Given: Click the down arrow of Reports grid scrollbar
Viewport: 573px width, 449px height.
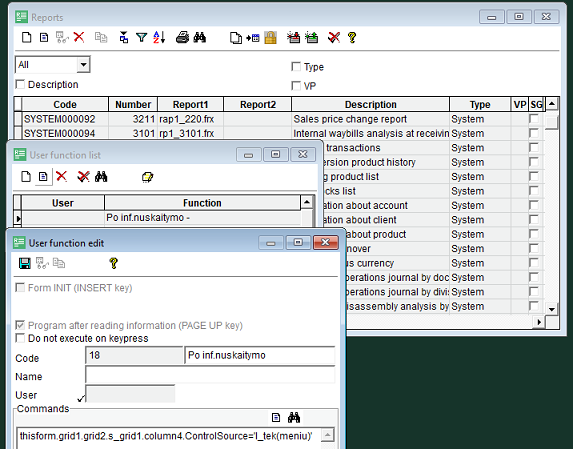Looking at the screenshot, I should [x=552, y=309].
